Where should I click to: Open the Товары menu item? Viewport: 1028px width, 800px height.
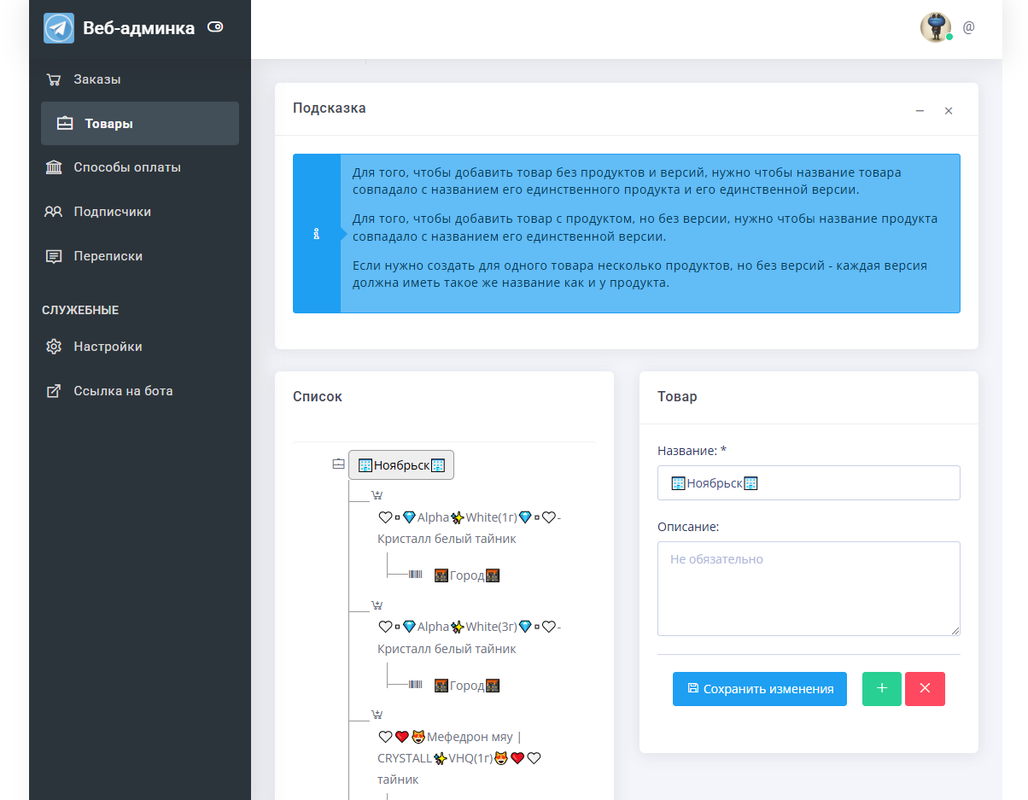coord(140,123)
